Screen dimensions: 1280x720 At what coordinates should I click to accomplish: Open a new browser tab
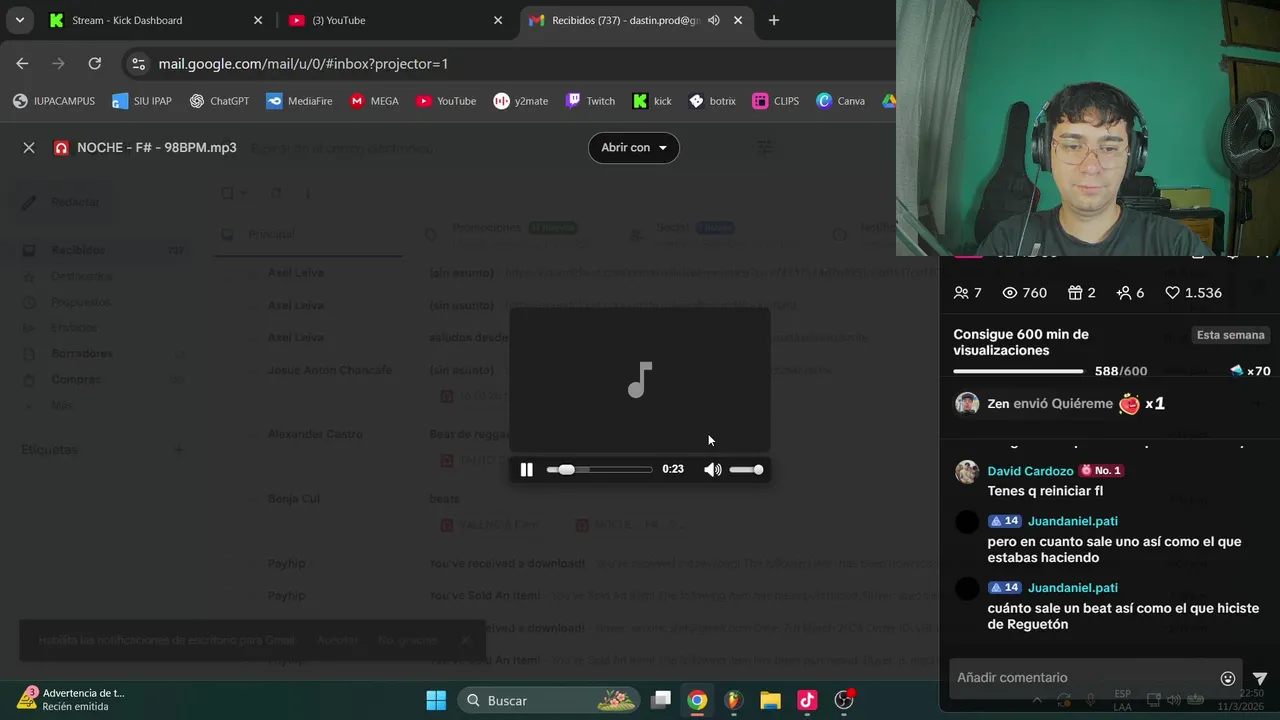pos(773,20)
